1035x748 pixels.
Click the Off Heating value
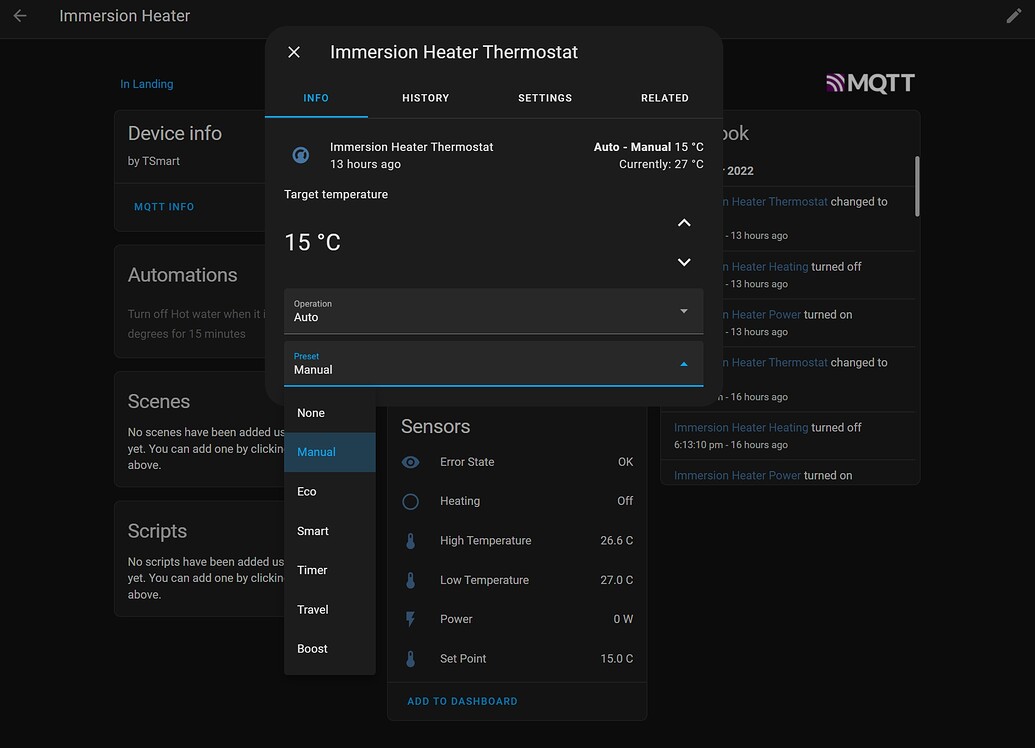[x=624, y=502]
